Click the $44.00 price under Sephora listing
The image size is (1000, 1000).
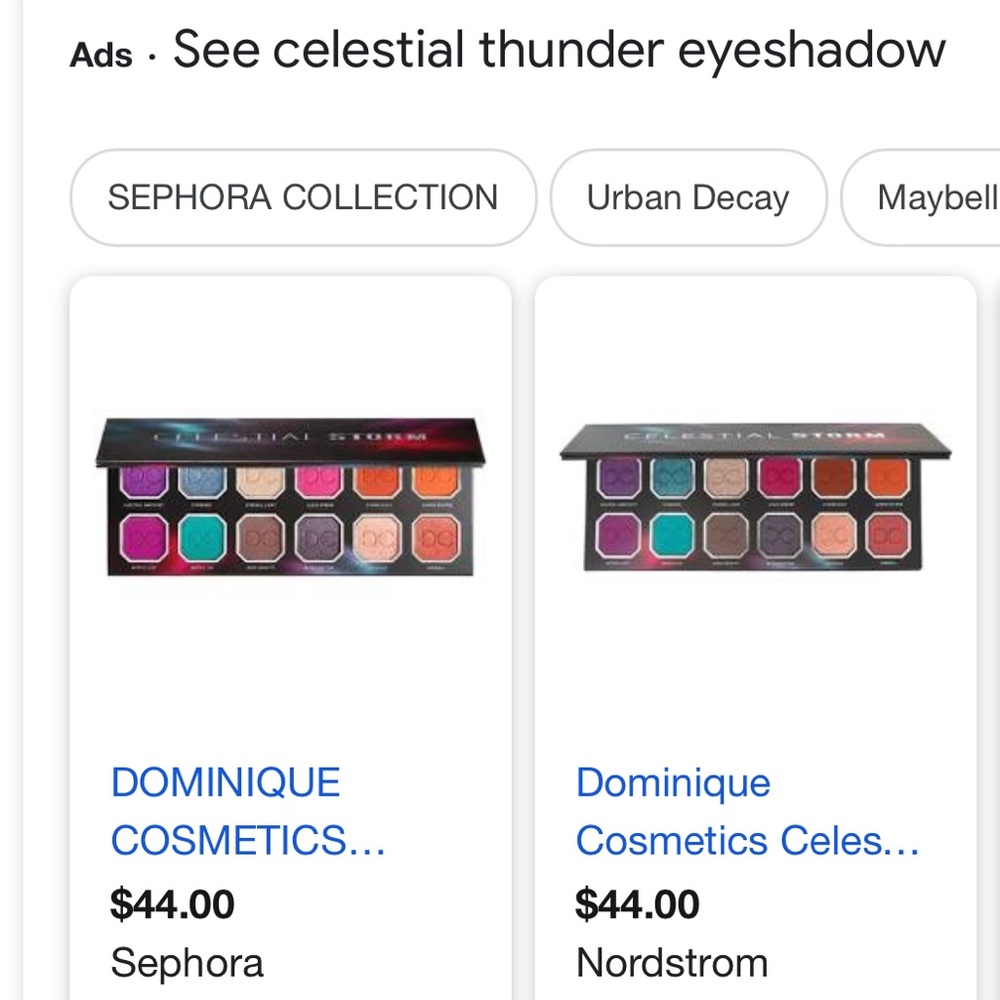pyautogui.click(x=172, y=904)
